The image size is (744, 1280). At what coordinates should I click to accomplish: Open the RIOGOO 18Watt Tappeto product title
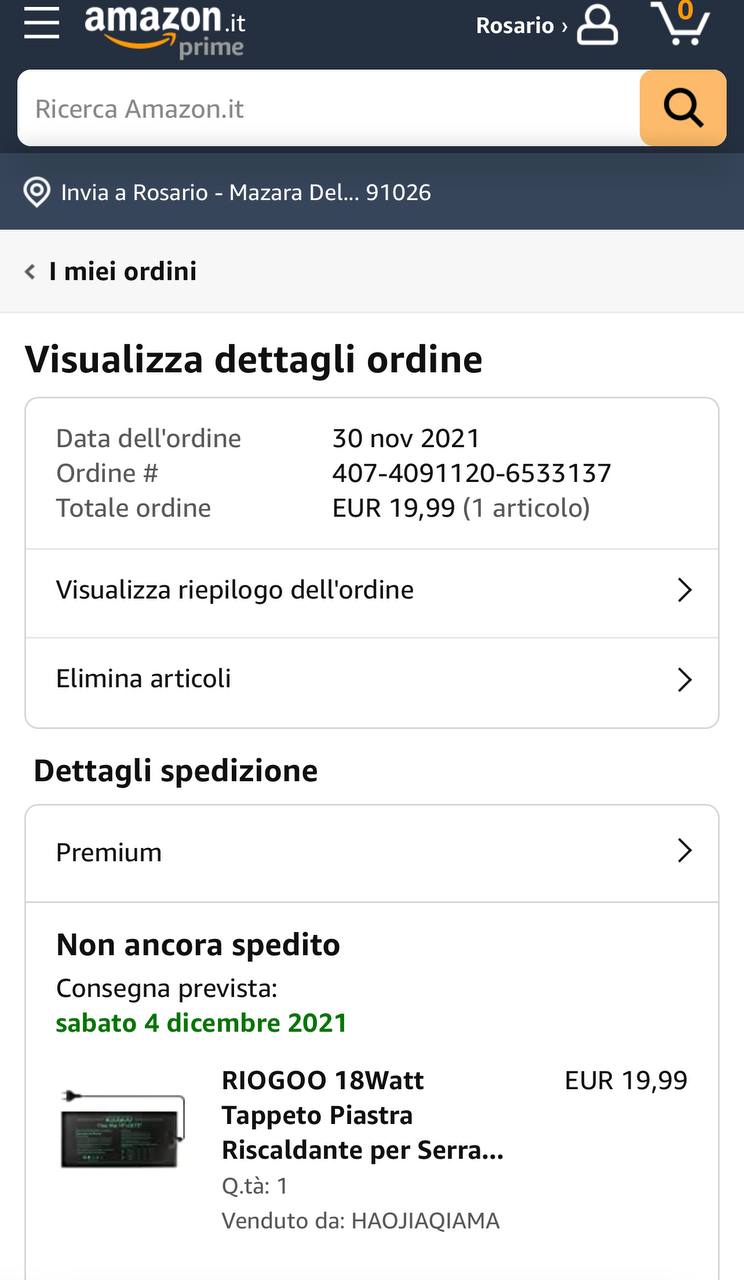pyautogui.click(x=362, y=1115)
